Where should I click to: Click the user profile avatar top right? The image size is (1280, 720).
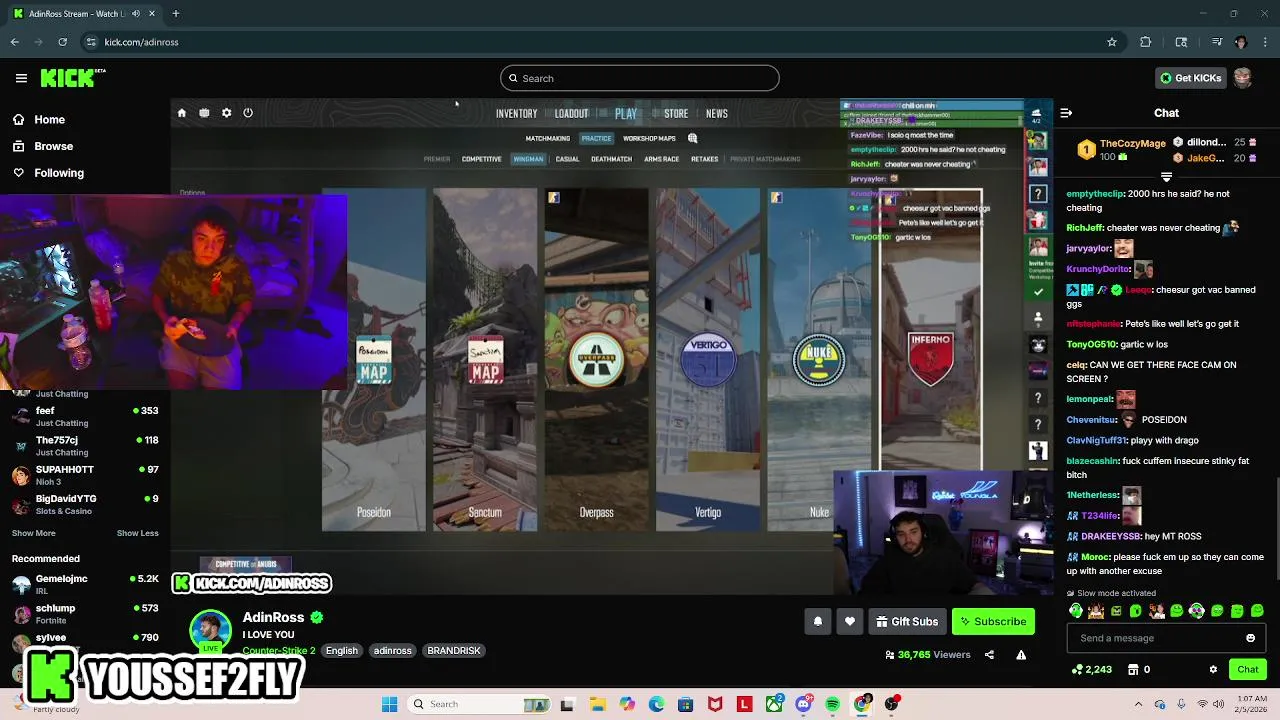1242,78
